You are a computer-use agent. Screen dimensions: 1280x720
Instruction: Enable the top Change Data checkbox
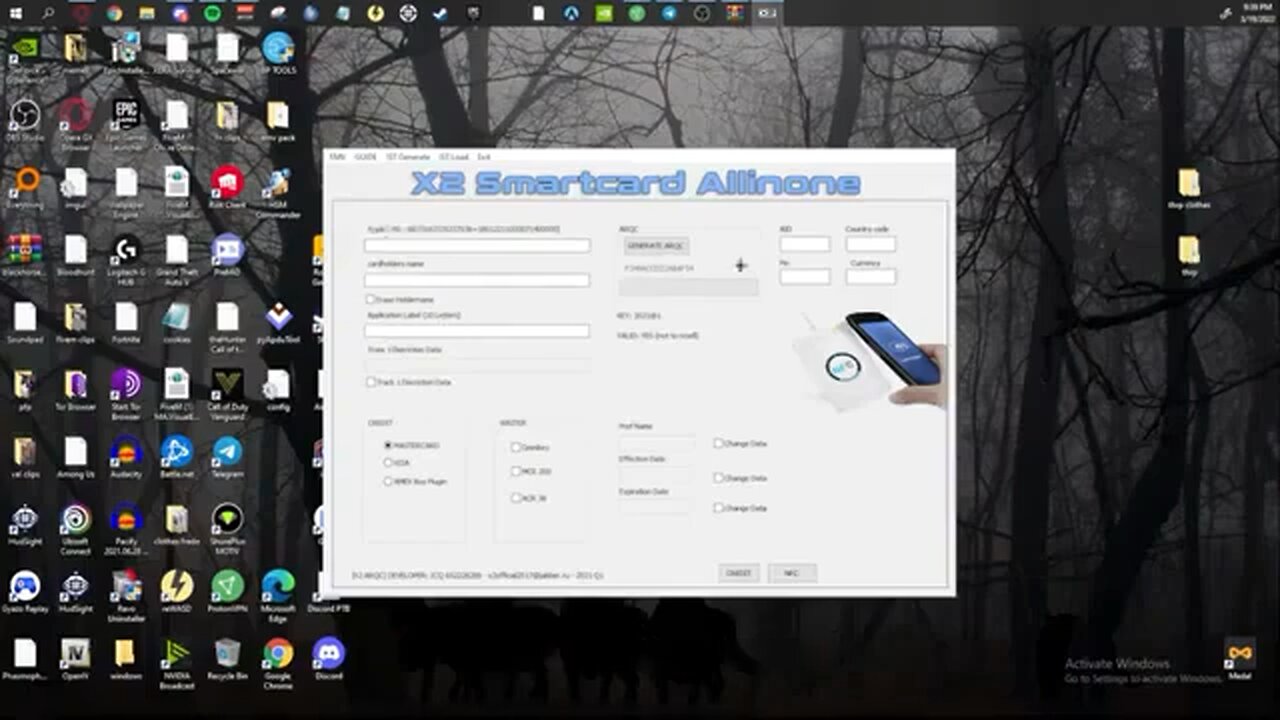tap(718, 443)
